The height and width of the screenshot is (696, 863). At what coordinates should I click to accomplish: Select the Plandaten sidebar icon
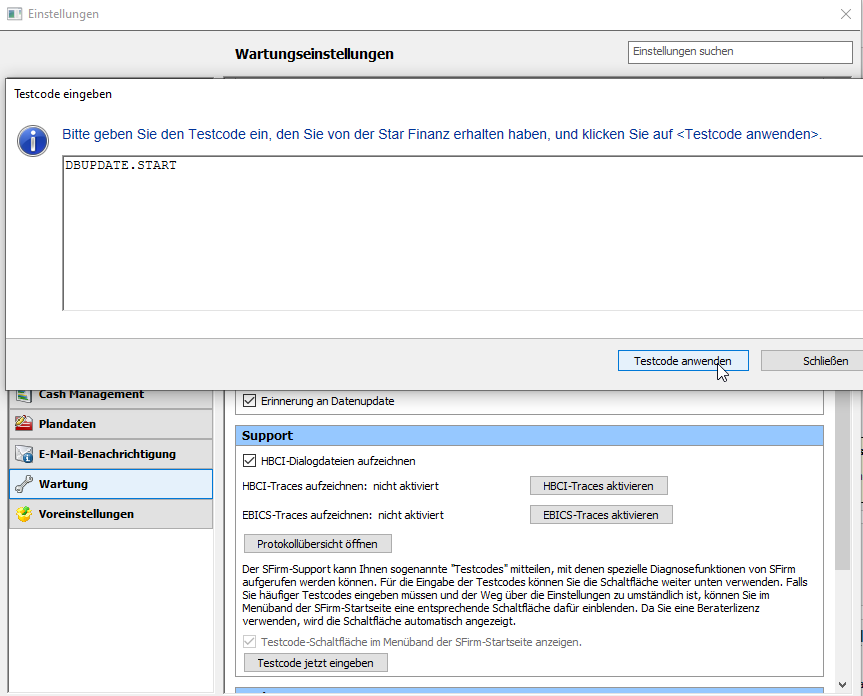tap(24, 424)
